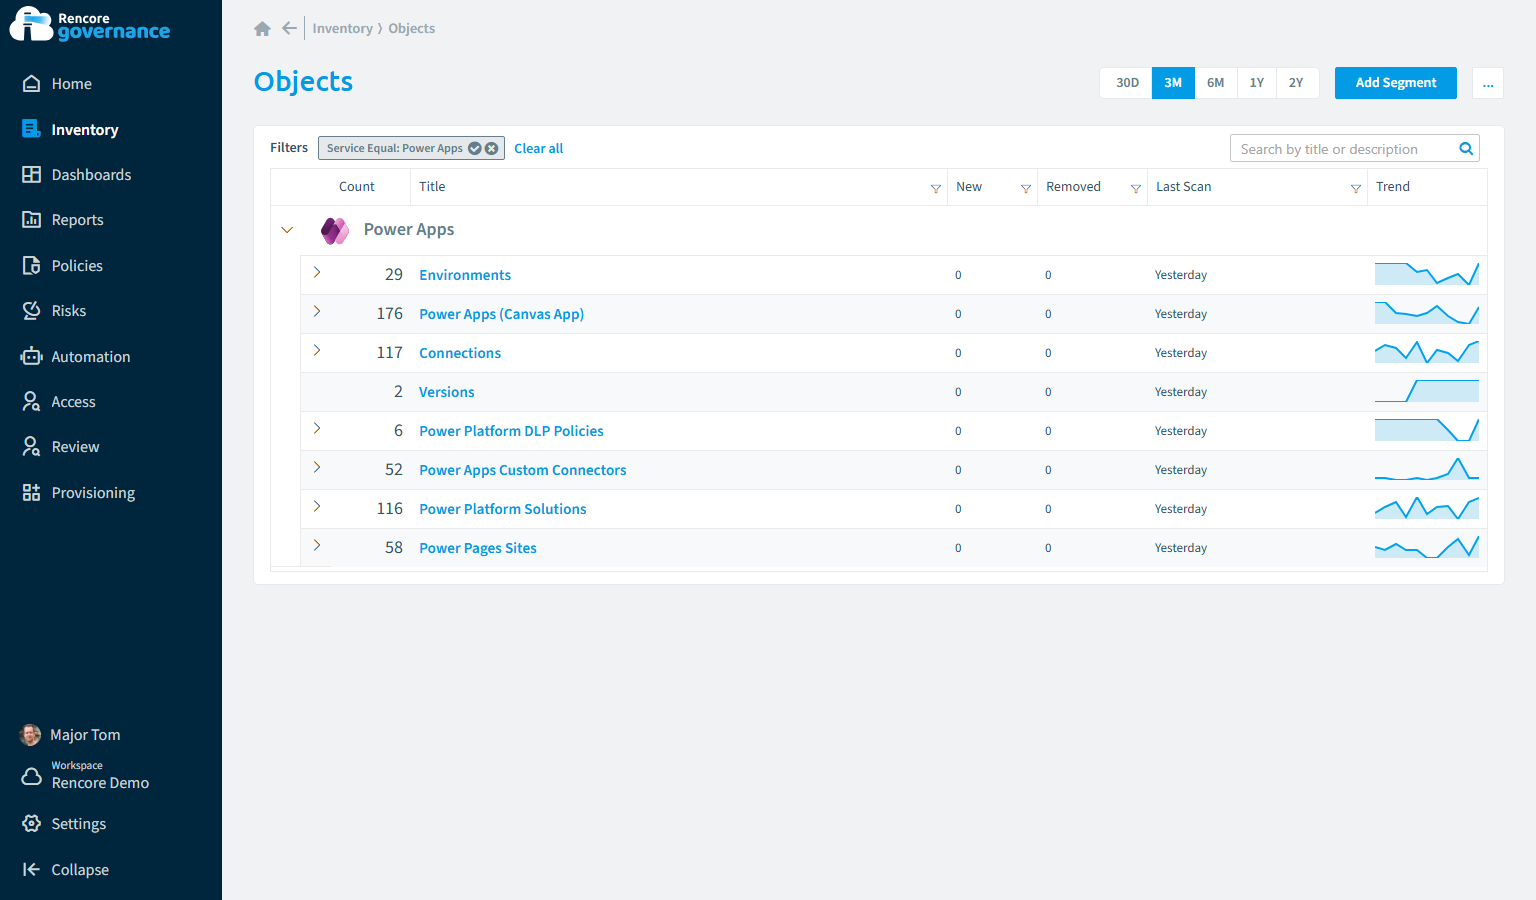The height and width of the screenshot is (900, 1536).
Task: Click the Power Apps service icon
Action: [x=335, y=231]
